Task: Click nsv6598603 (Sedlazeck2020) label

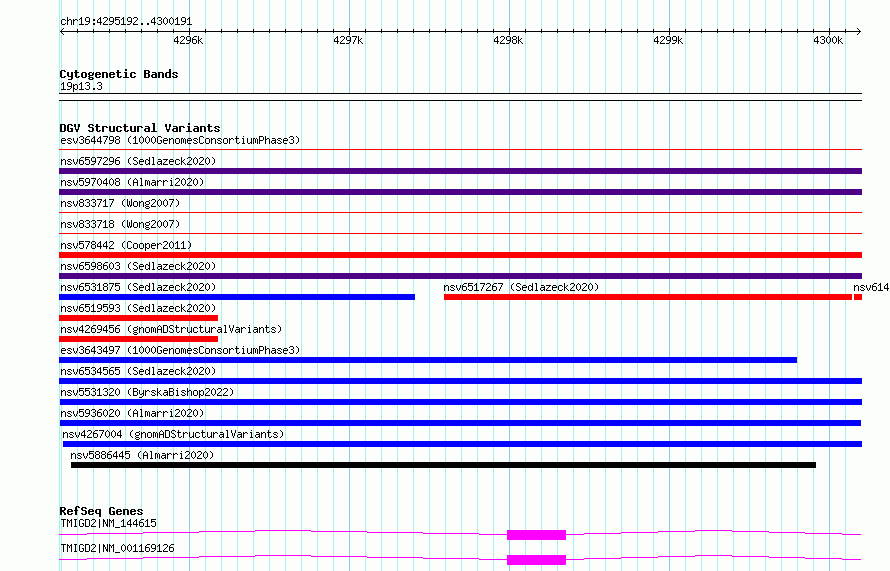Action: pos(138,266)
